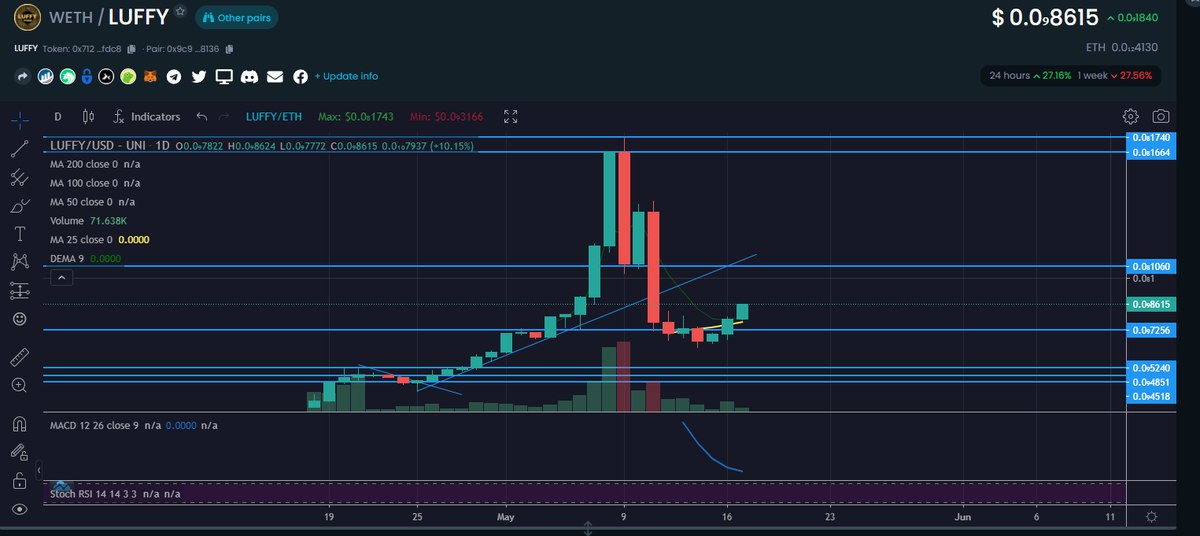Enter fullscreen chart mode
The width and height of the screenshot is (1200, 536).
[x=511, y=117]
